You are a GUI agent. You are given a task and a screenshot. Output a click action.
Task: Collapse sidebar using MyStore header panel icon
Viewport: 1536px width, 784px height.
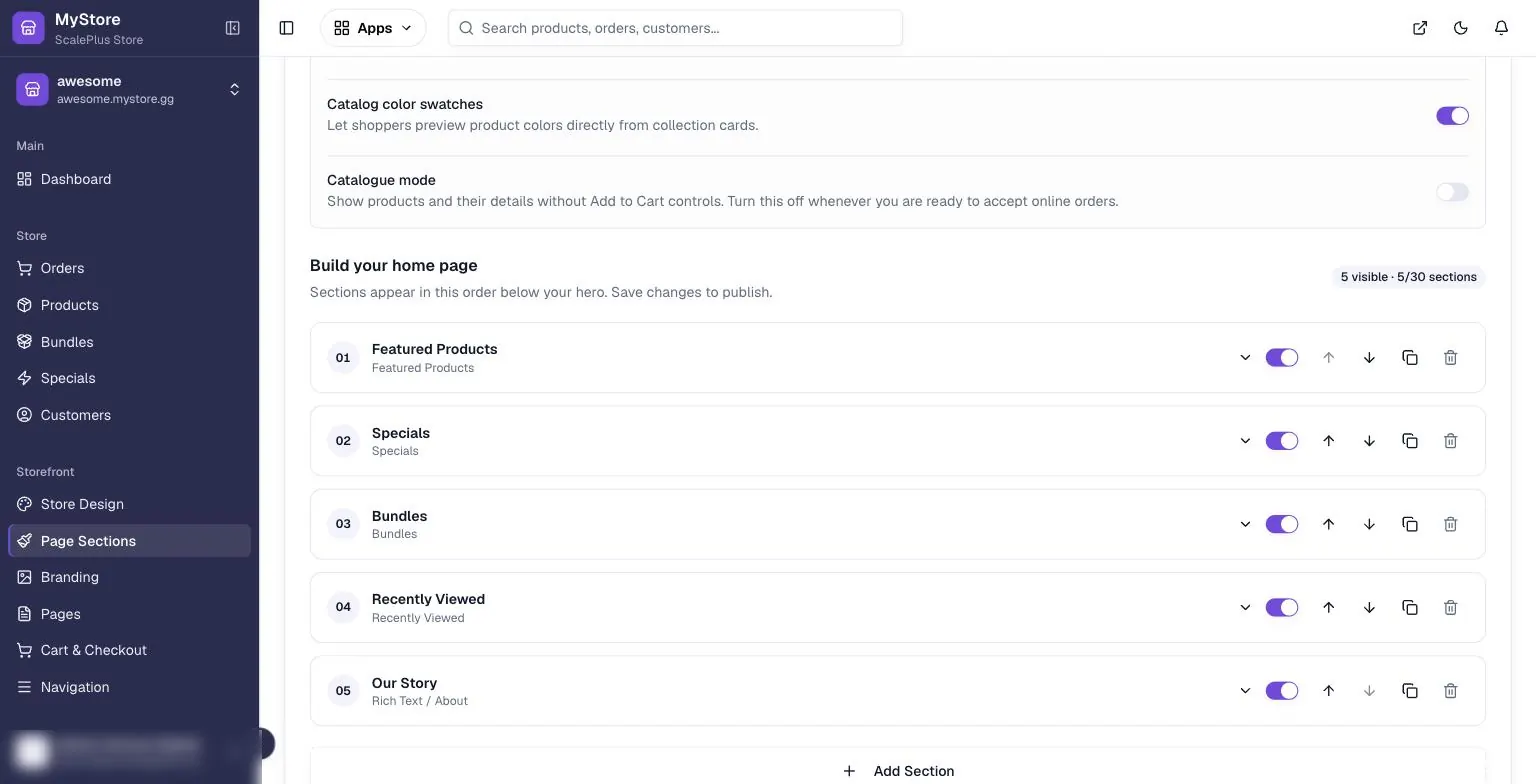233,28
